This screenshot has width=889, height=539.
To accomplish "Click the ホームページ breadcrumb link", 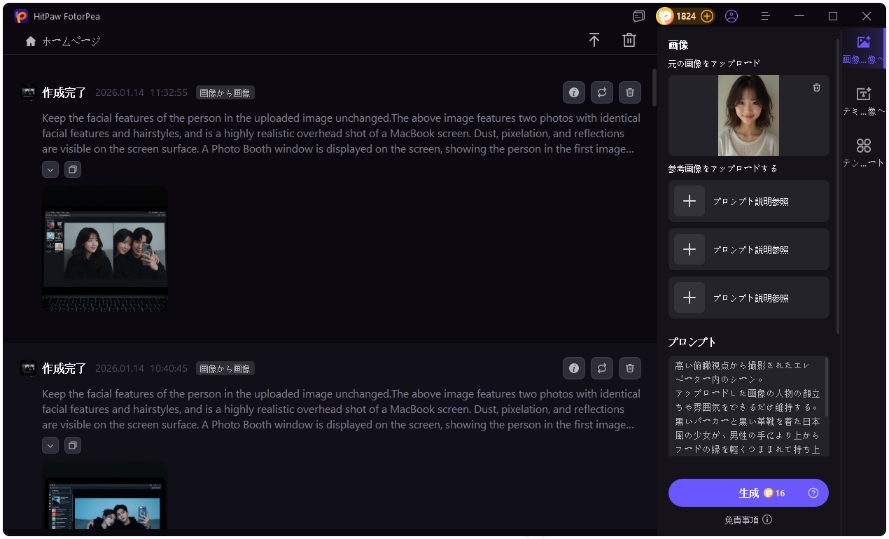I will pyautogui.click(x=71, y=41).
